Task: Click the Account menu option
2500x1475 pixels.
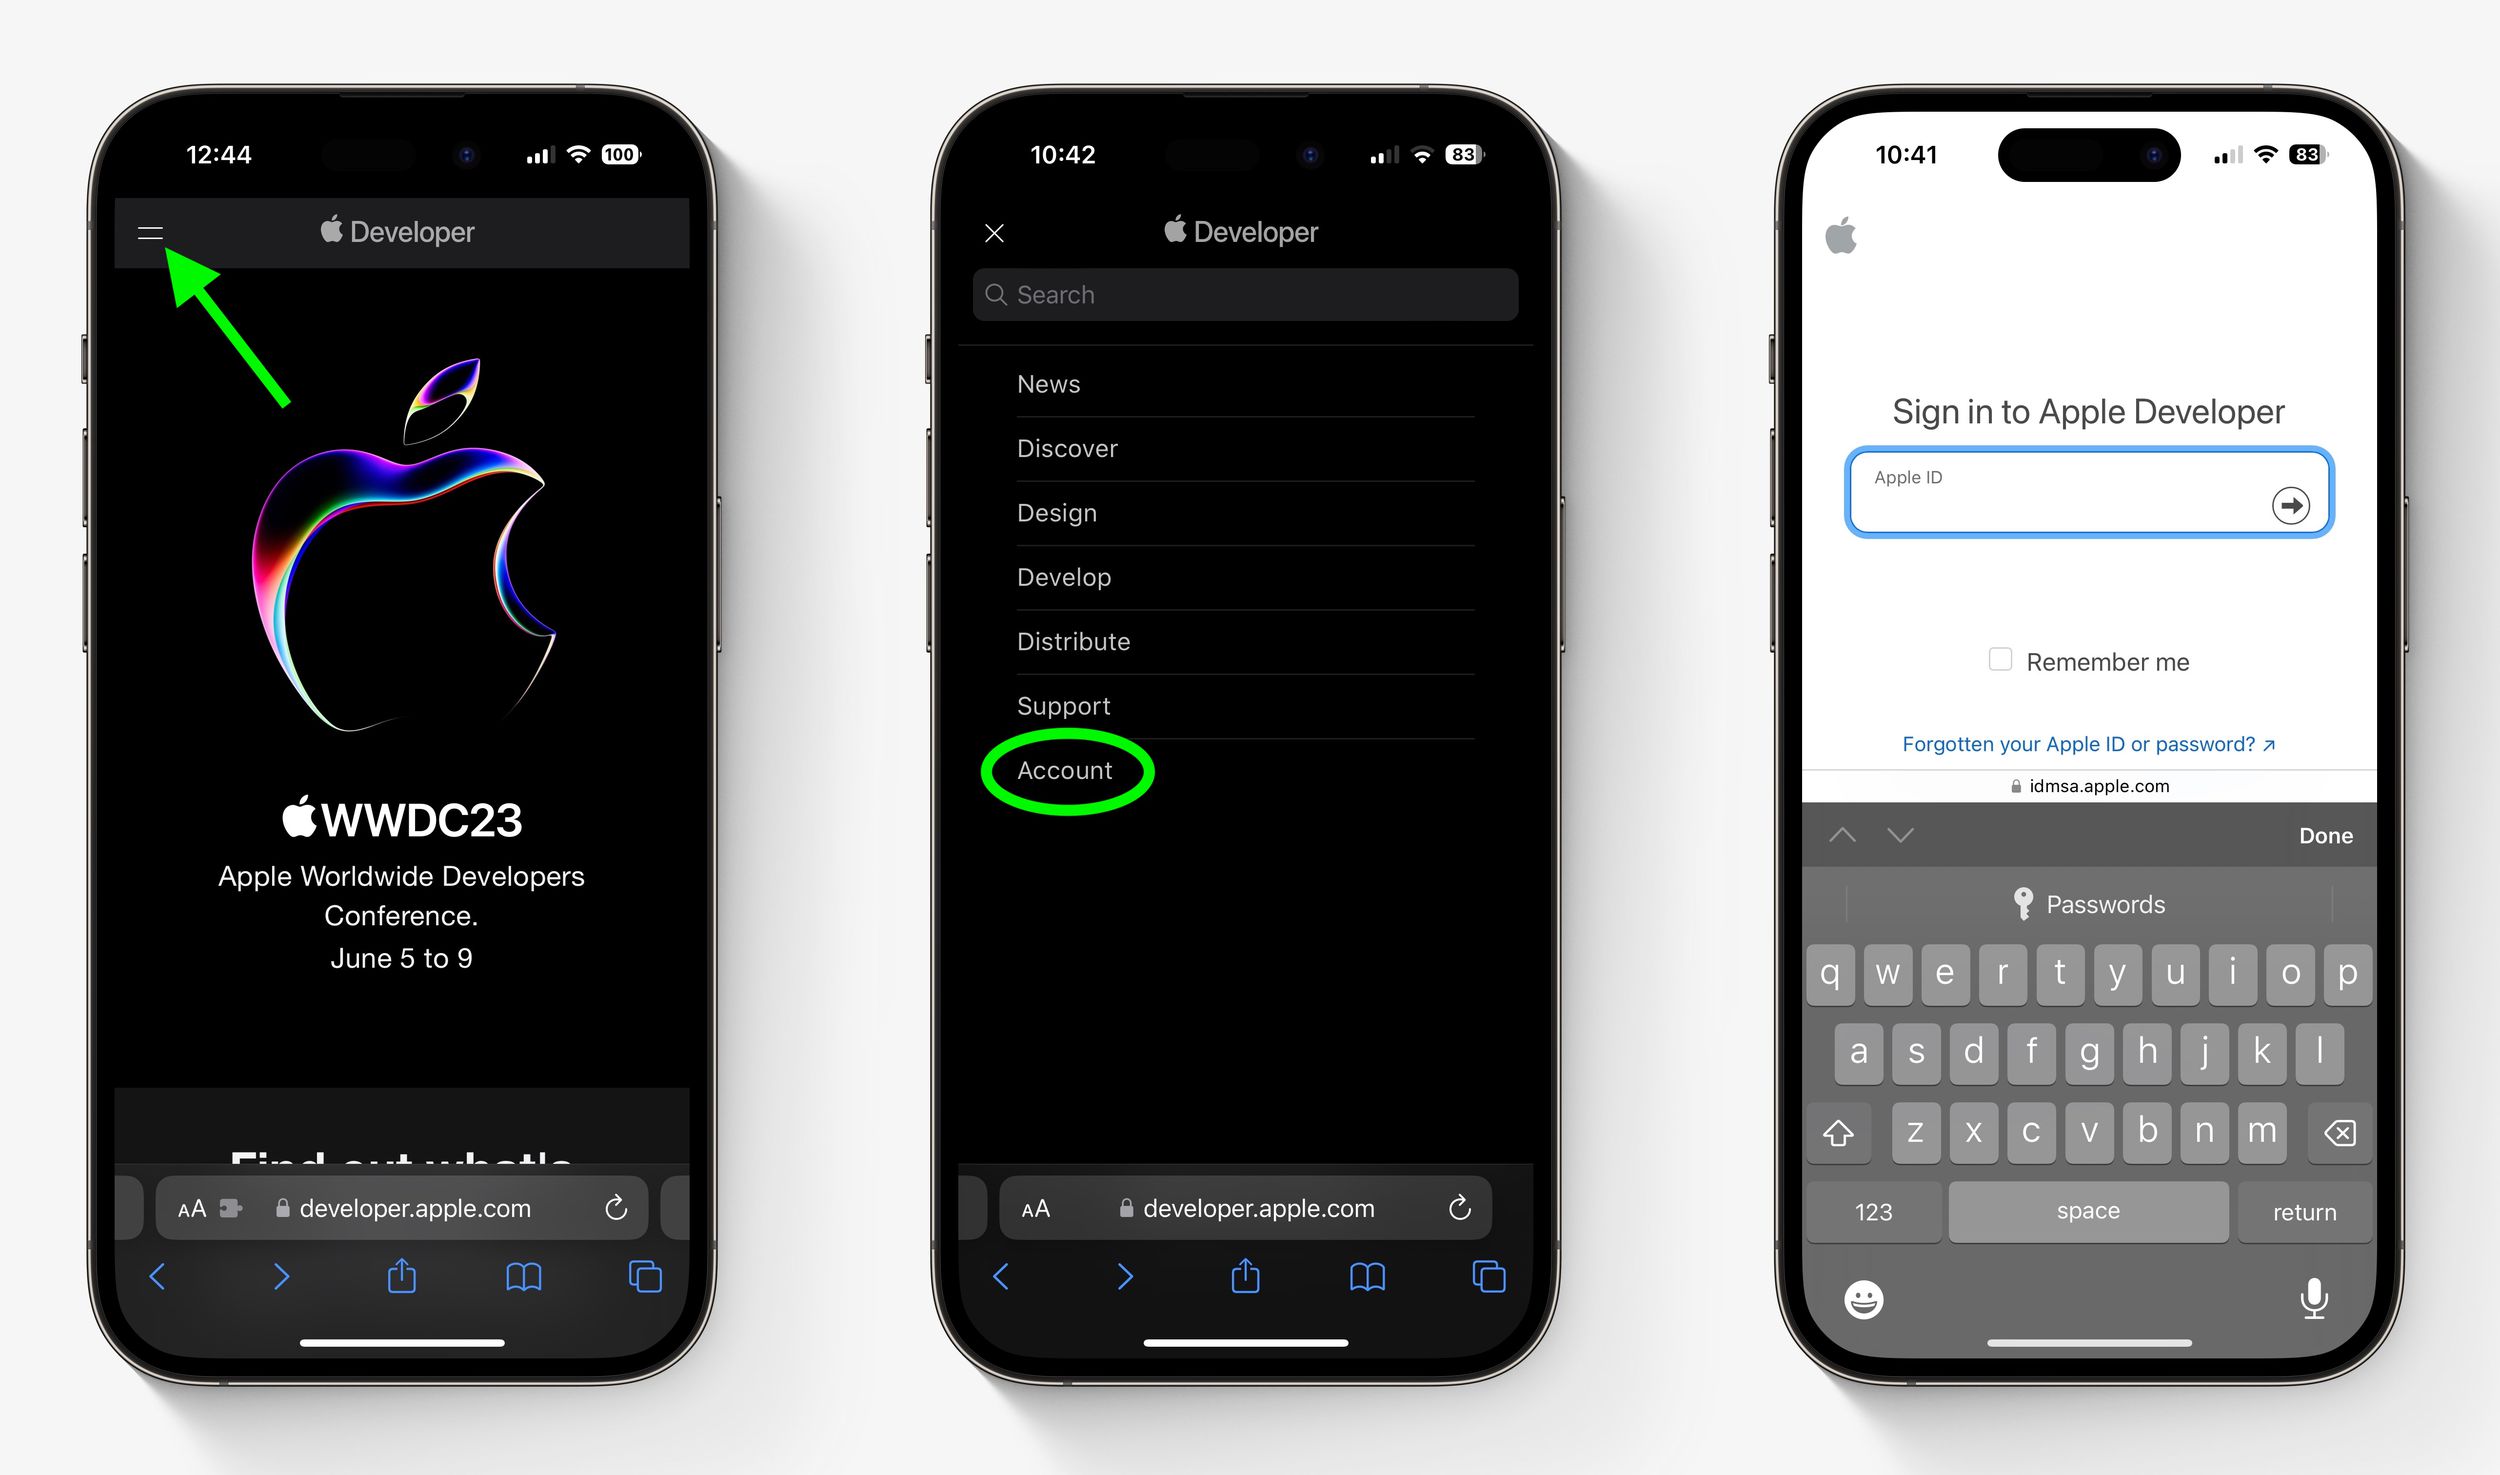Action: (x=1062, y=771)
